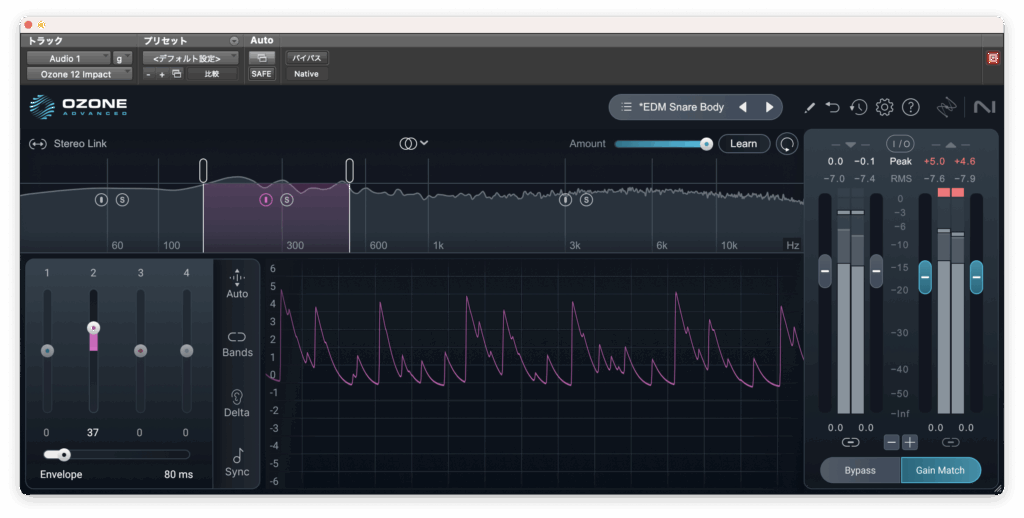The height and width of the screenshot is (518, 1024).
Task: Expand the channel mode overlapping-circles dropdown
Action: point(414,143)
